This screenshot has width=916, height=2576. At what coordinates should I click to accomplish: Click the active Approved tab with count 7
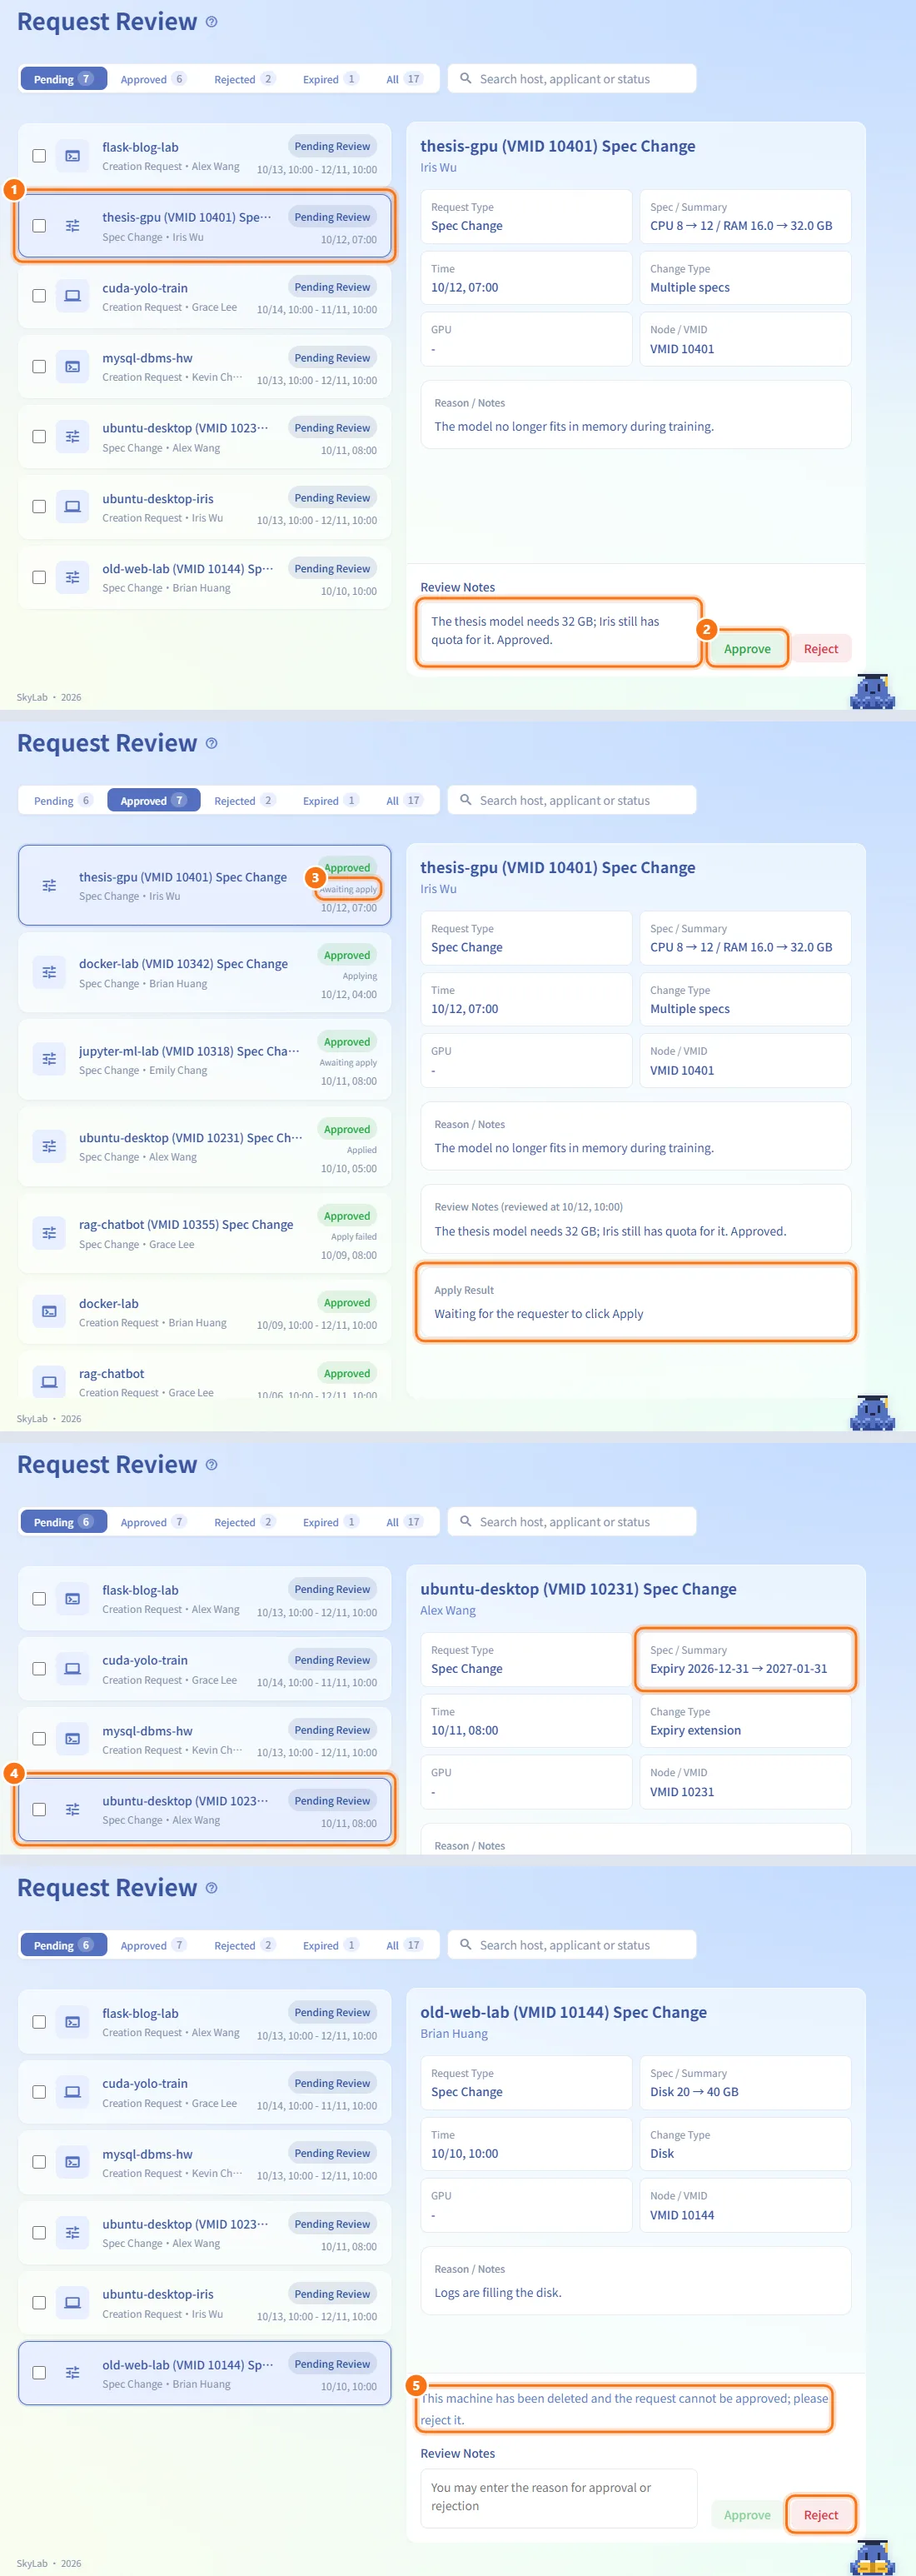[x=153, y=800]
